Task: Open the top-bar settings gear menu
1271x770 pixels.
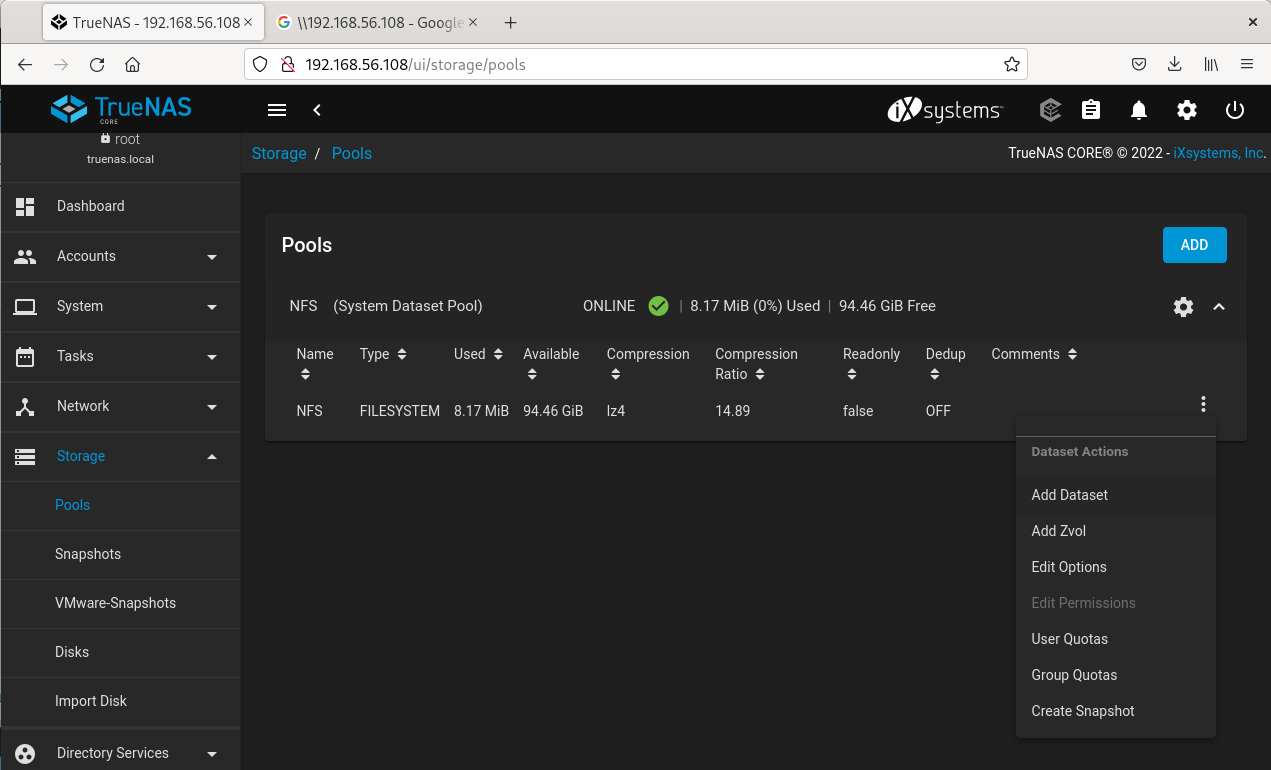Action: [1186, 110]
